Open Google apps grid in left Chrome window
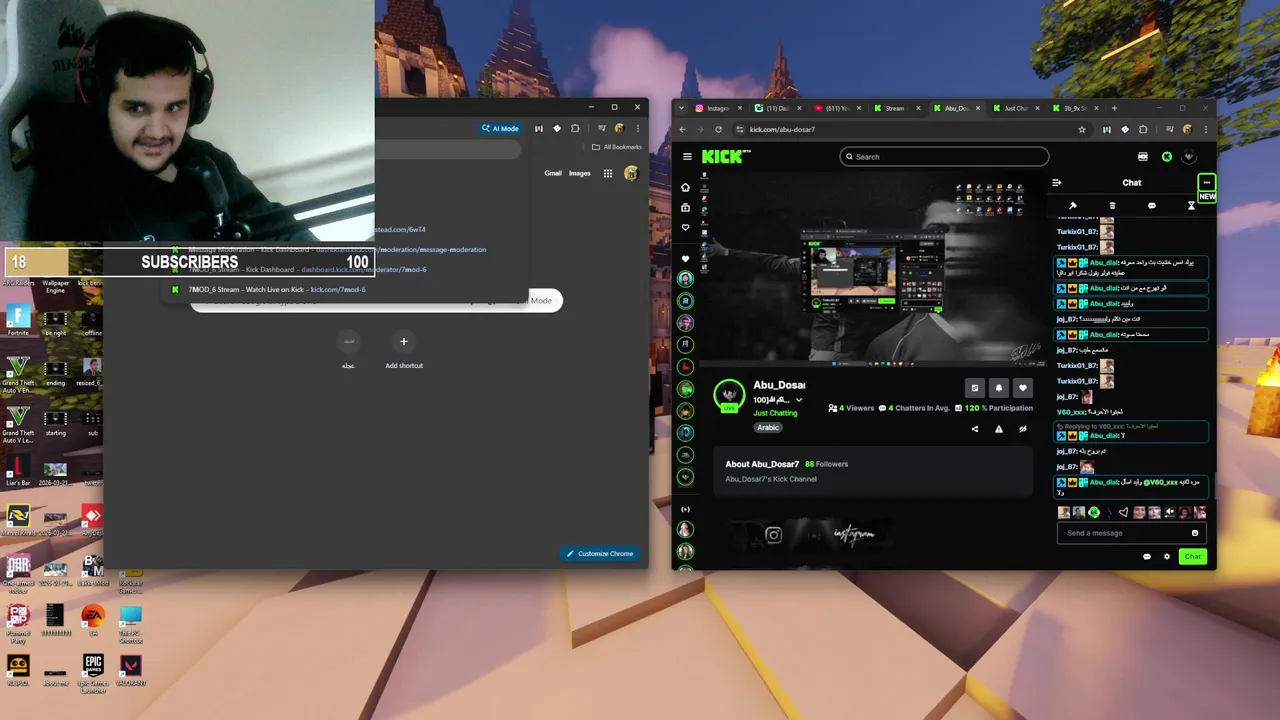This screenshot has height=720, width=1280. [x=607, y=173]
